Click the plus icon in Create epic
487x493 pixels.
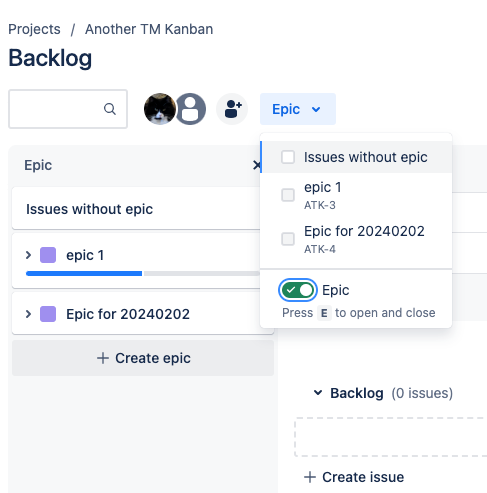tap(103, 358)
